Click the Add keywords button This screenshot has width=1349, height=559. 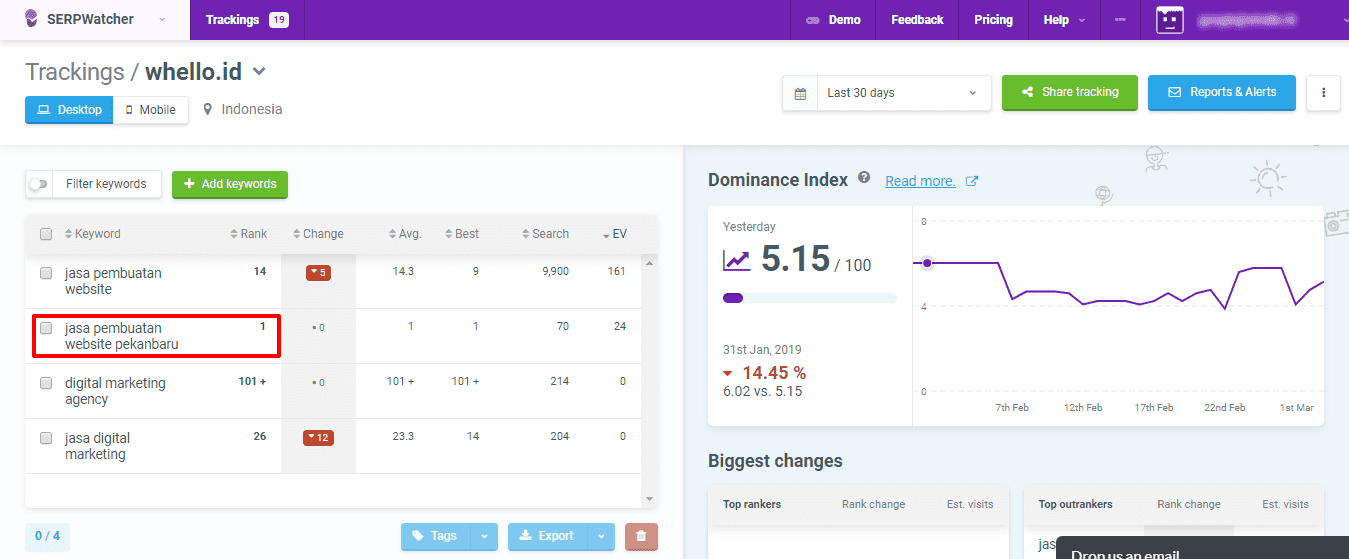click(x=229, y=184)
